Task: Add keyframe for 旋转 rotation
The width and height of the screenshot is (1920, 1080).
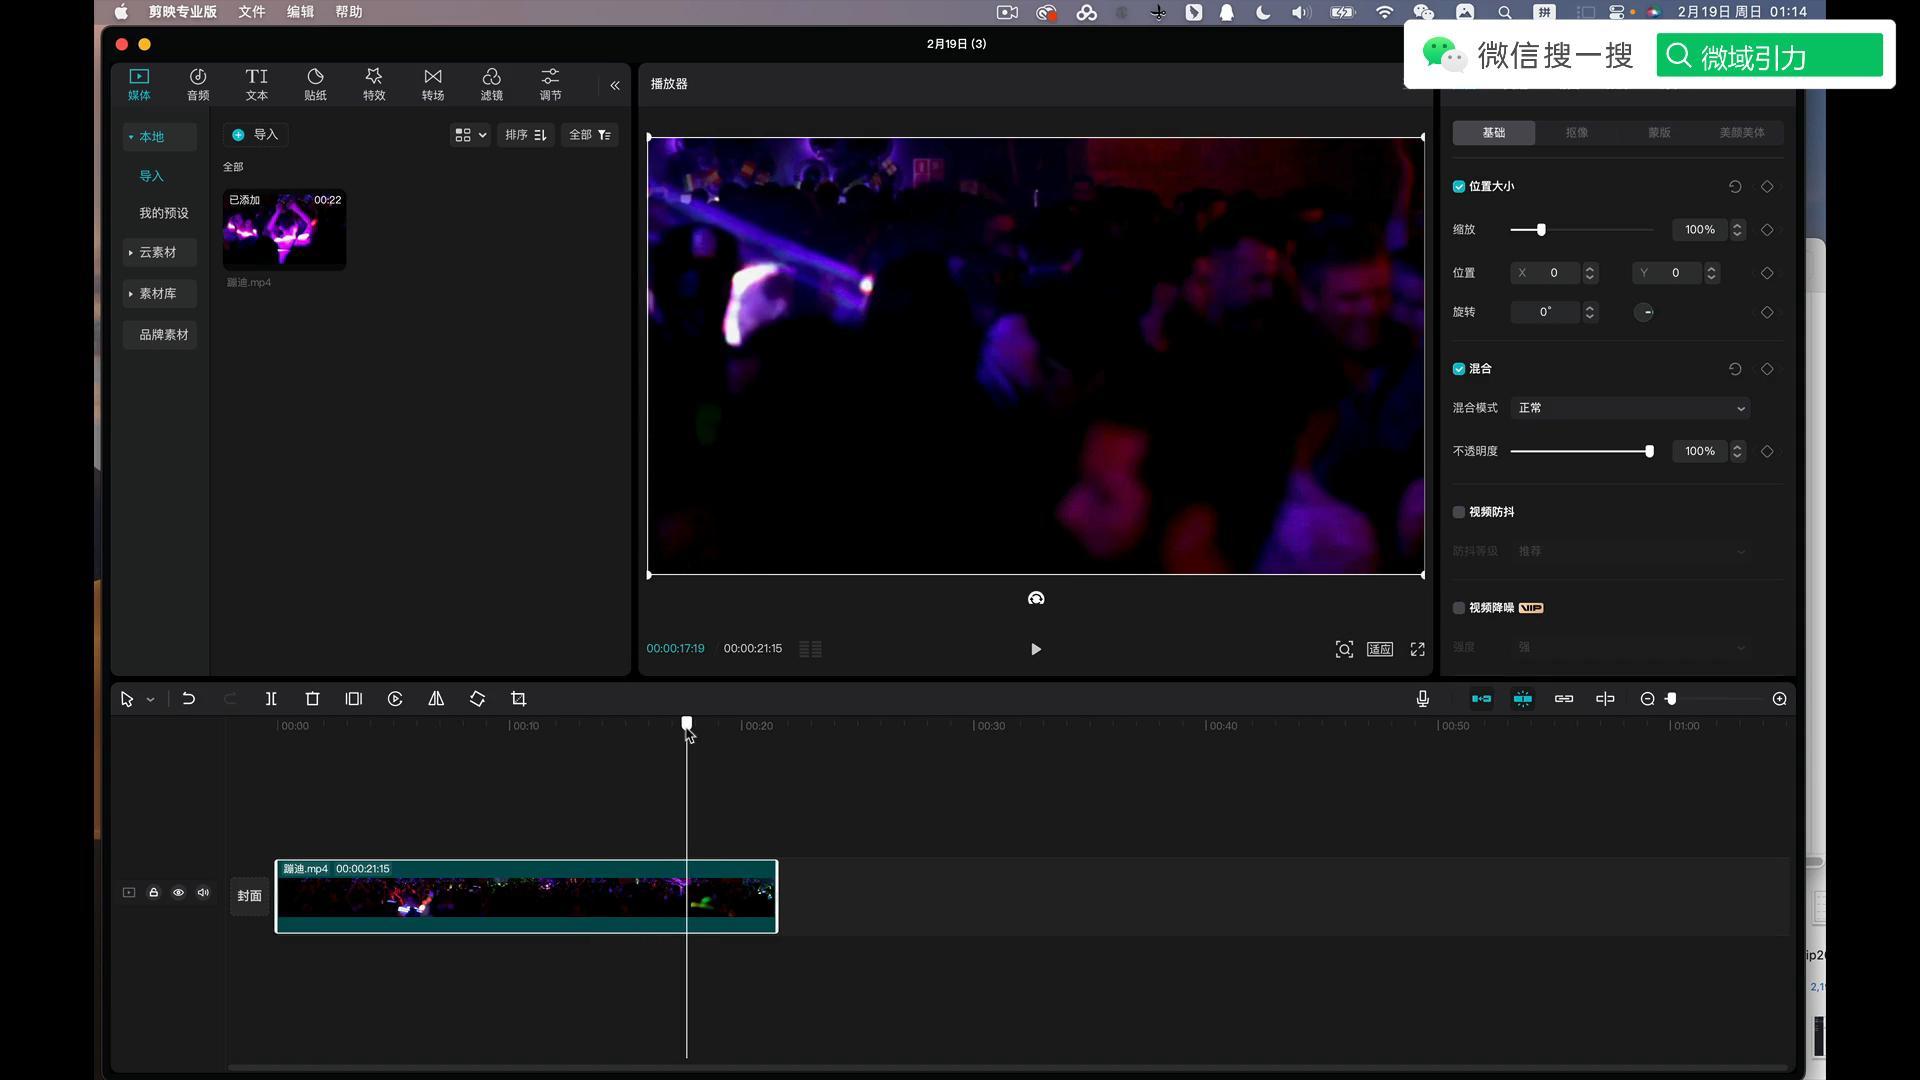Action: pyautogui.click(x=1767, y=312)
